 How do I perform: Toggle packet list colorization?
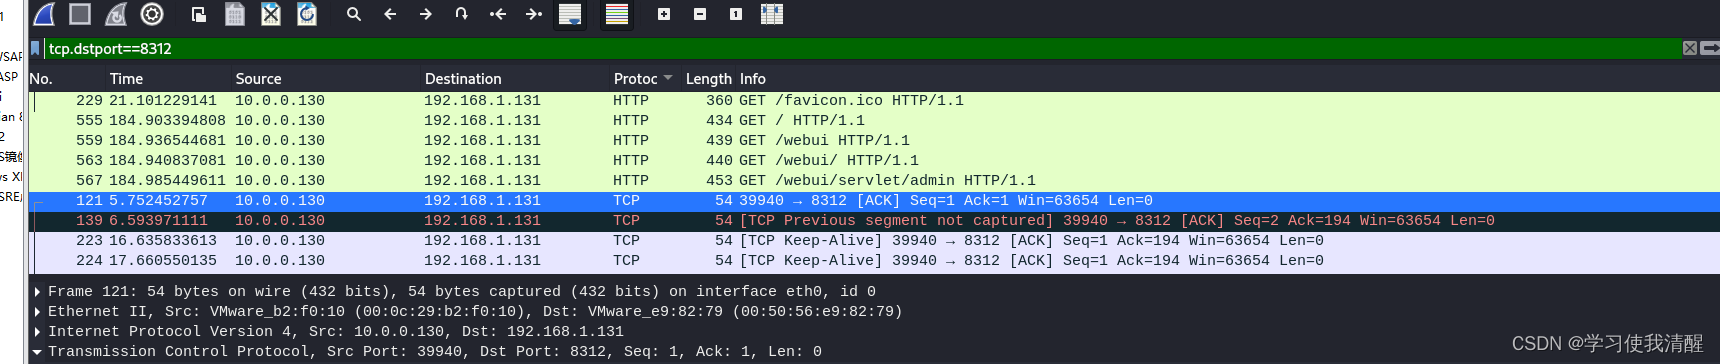pyautogui.click(x=617, y=14)
